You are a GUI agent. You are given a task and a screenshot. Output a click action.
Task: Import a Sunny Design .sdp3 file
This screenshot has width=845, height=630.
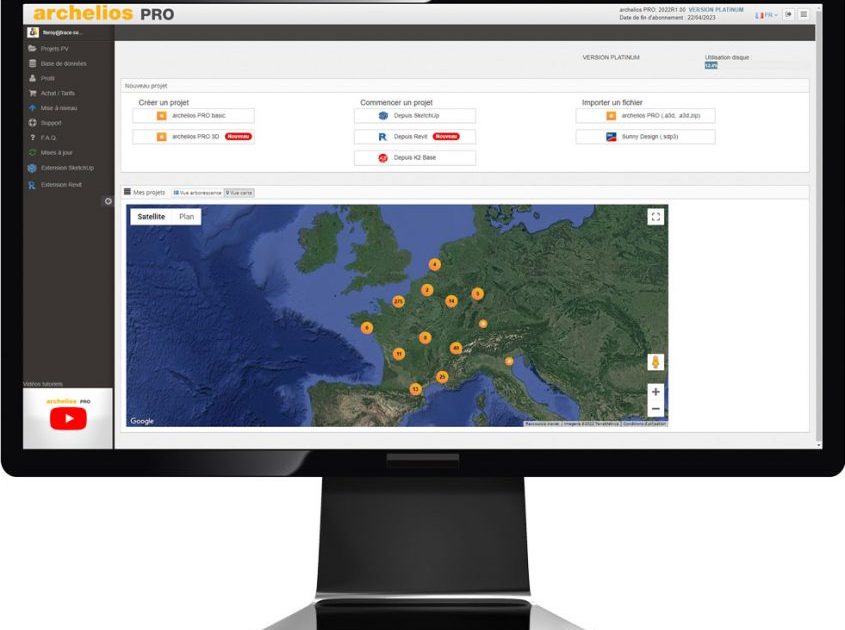click(646, 137)
